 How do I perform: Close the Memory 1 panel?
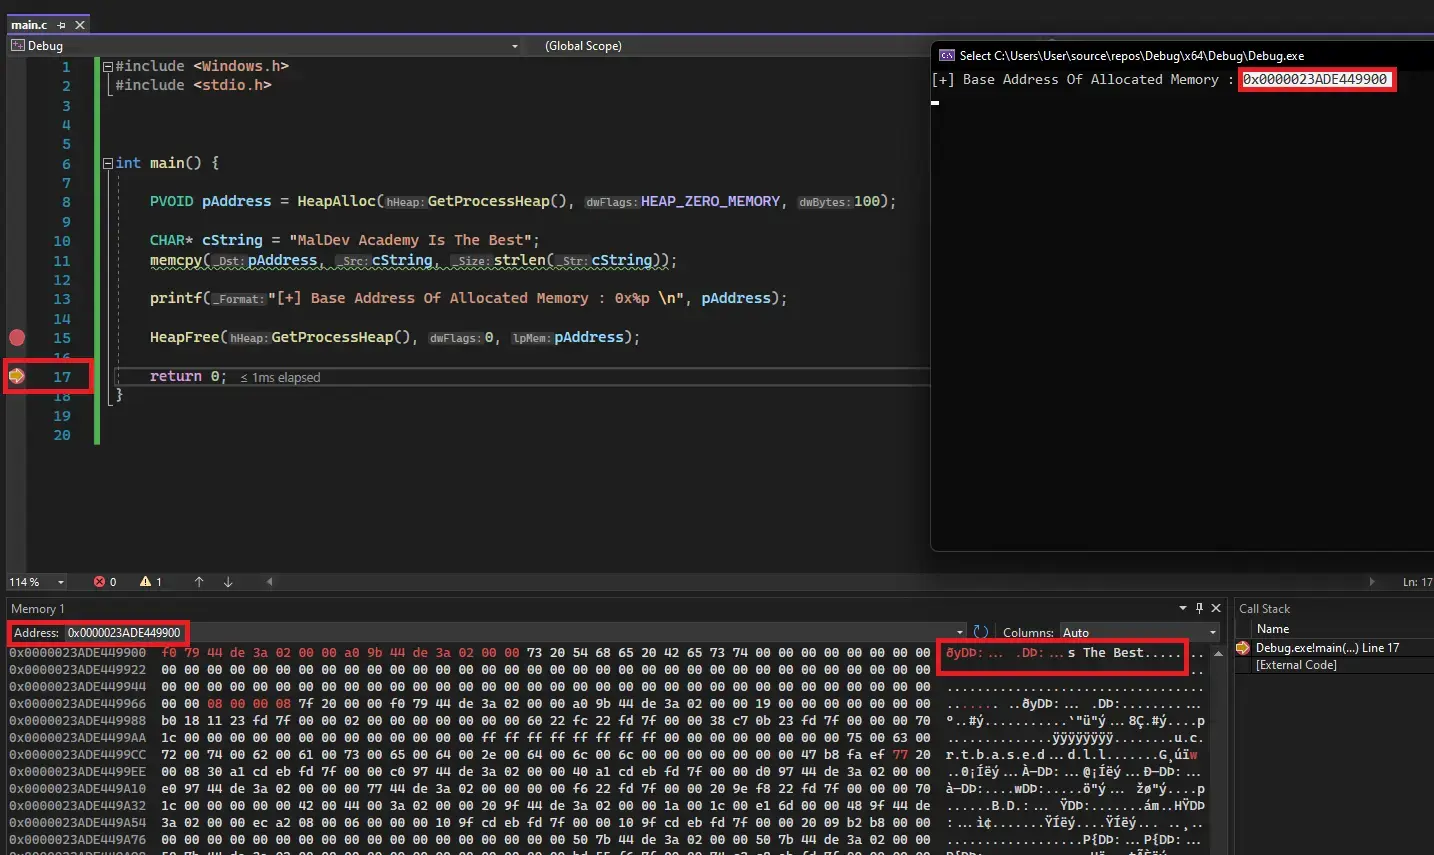(1216, 608)
